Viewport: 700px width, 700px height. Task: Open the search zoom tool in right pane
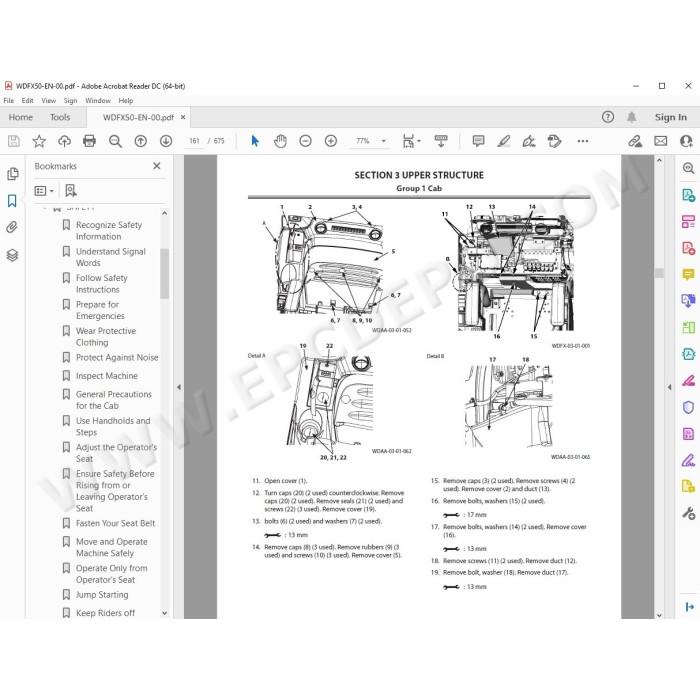[x=688, y=168]
